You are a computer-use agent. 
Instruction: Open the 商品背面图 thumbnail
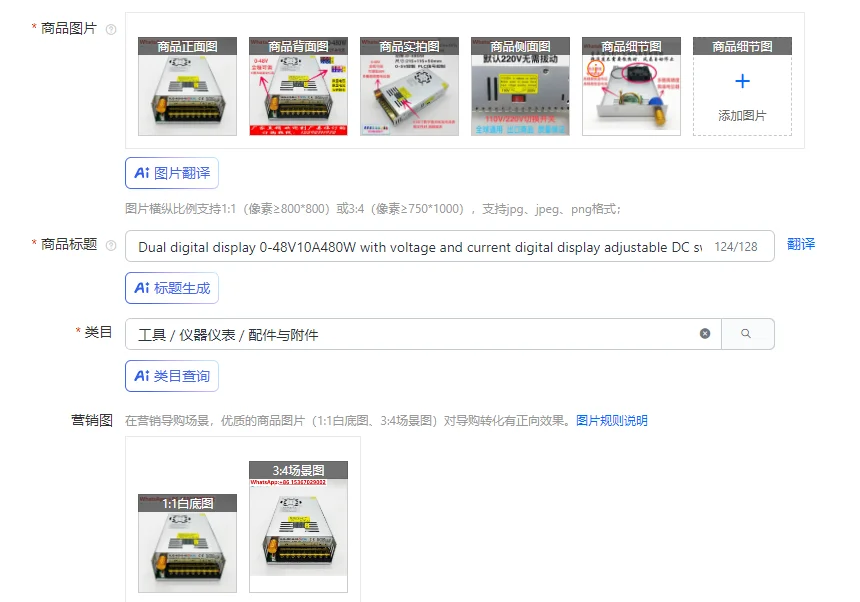(x=298, y=86)
